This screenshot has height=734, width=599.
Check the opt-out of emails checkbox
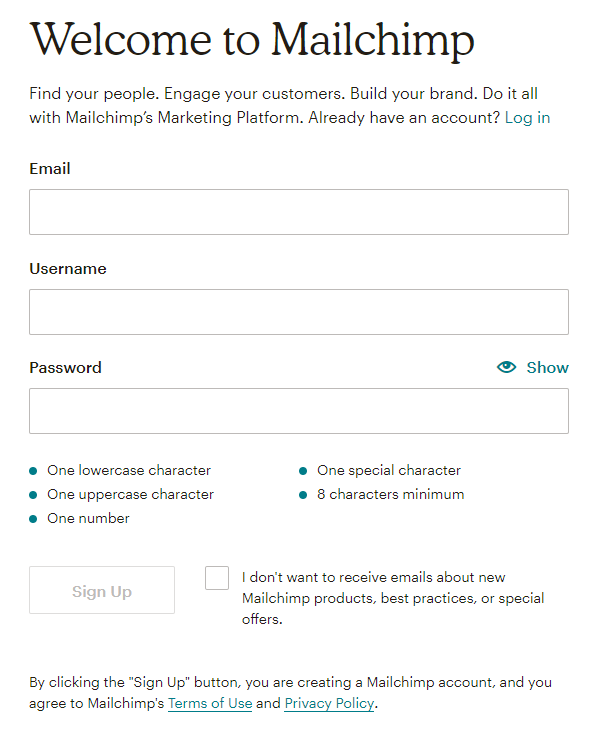pyautogui.click(x=217, y=578)
